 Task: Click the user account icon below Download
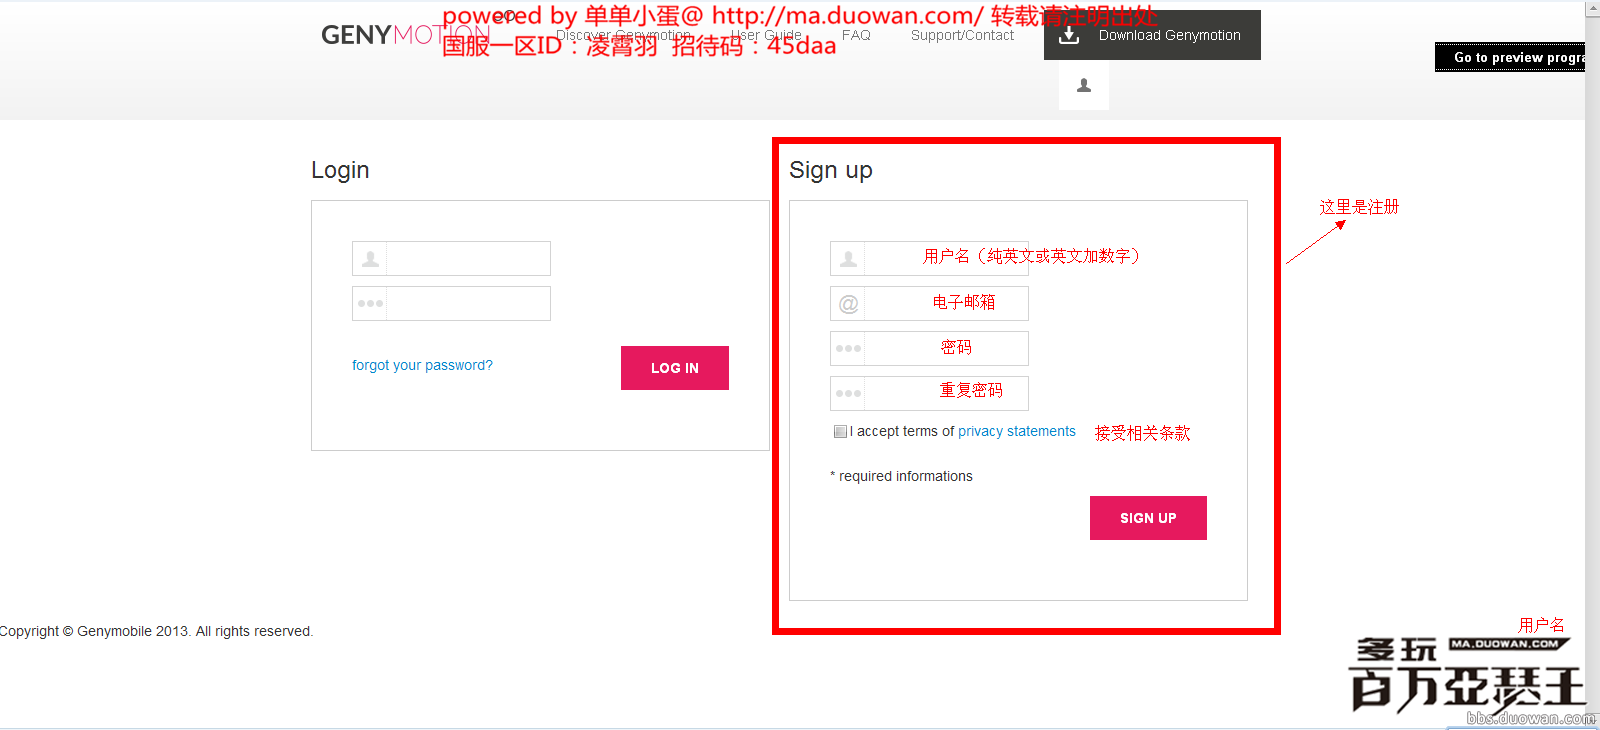pyautogui.click(x=1083, y=86)
